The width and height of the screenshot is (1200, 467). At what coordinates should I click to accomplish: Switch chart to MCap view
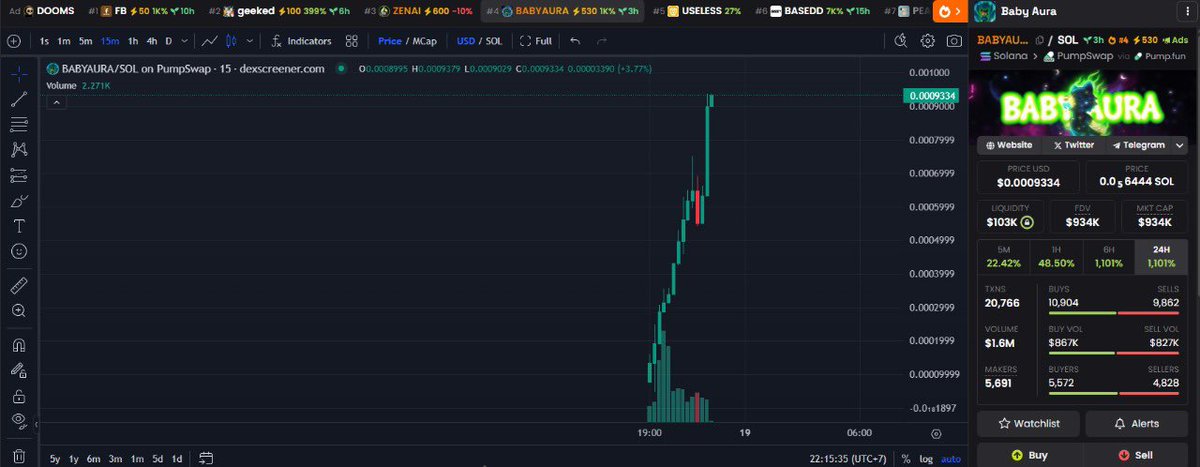425,41
